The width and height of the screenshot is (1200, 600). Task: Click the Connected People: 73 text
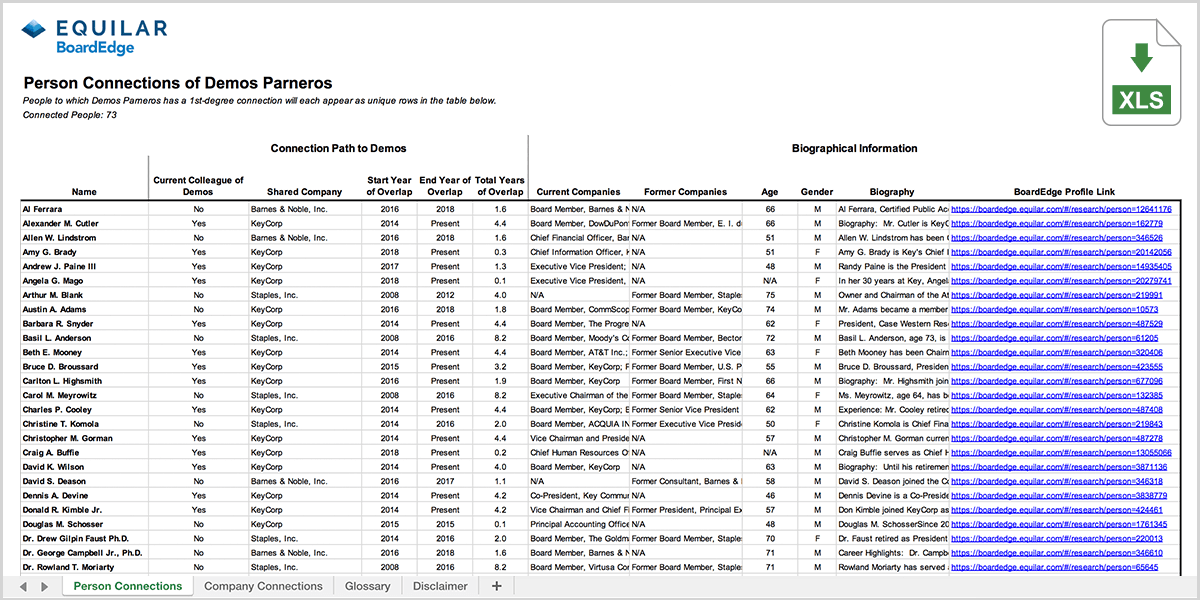pos(70,115)
